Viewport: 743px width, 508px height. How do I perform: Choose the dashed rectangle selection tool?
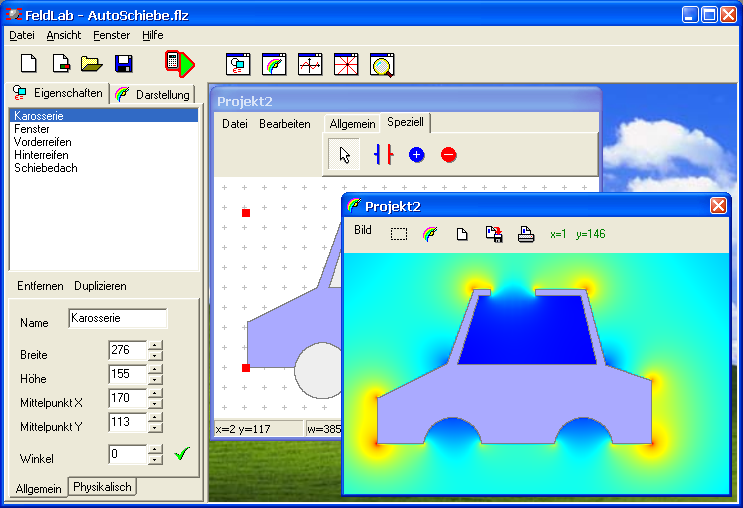point(399,234)
